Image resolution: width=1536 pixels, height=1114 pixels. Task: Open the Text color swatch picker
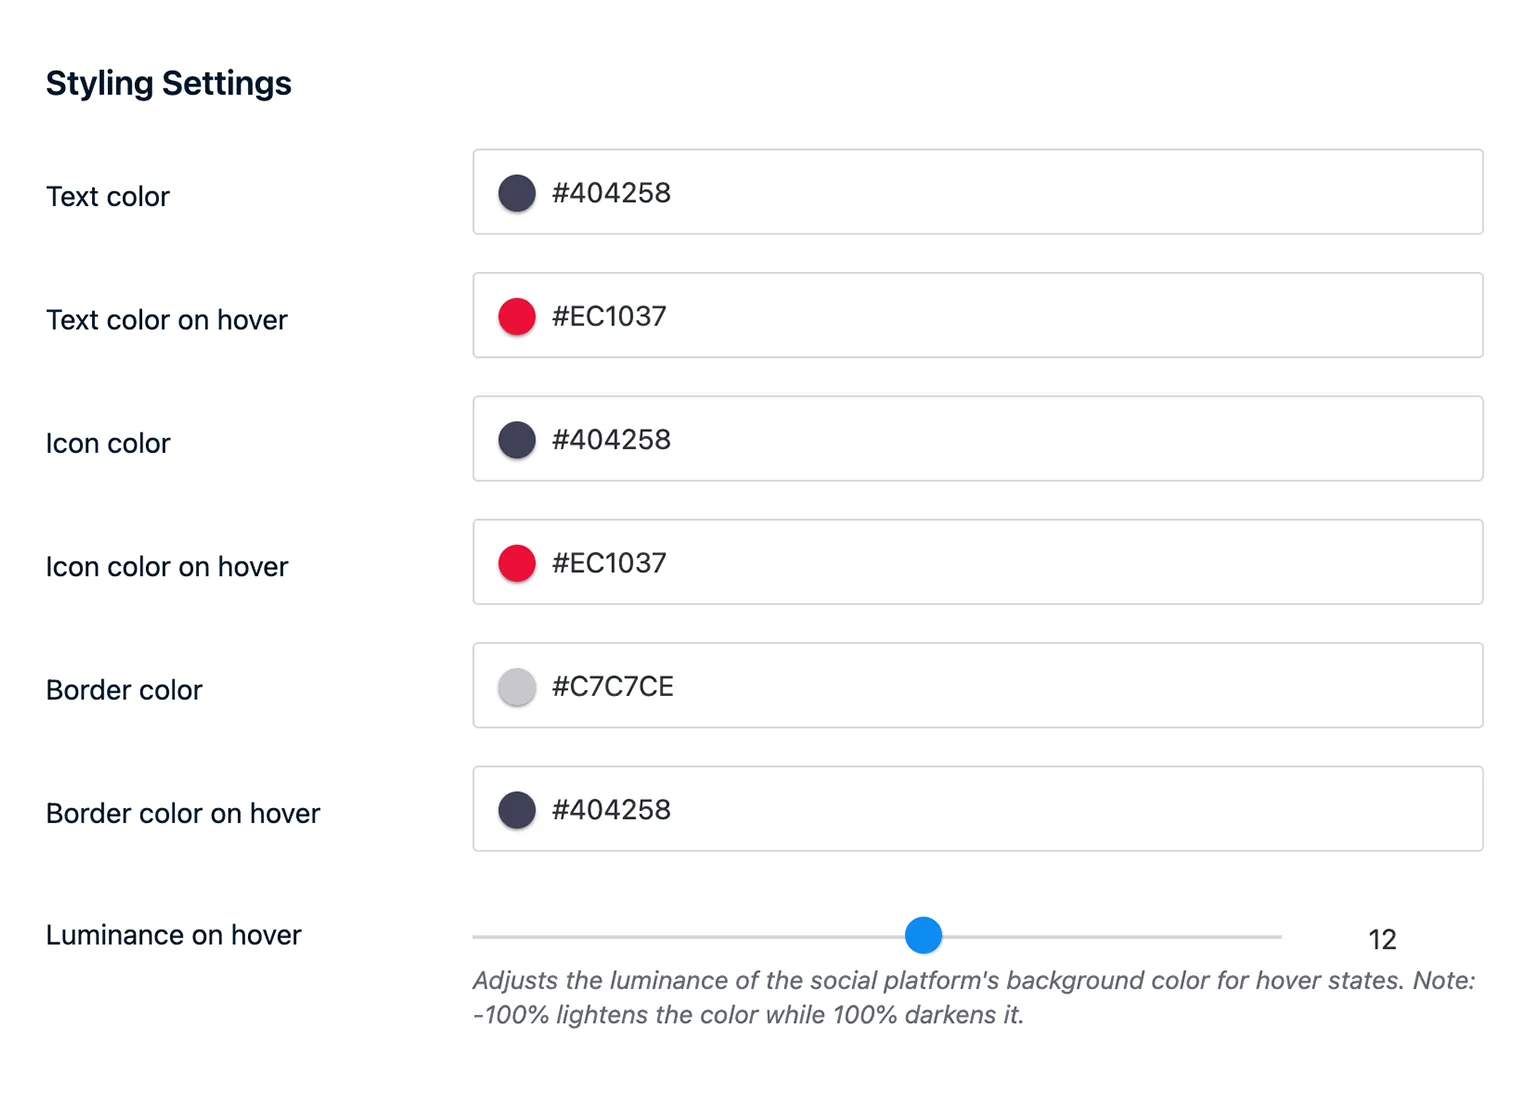click(x=516, y=192)
